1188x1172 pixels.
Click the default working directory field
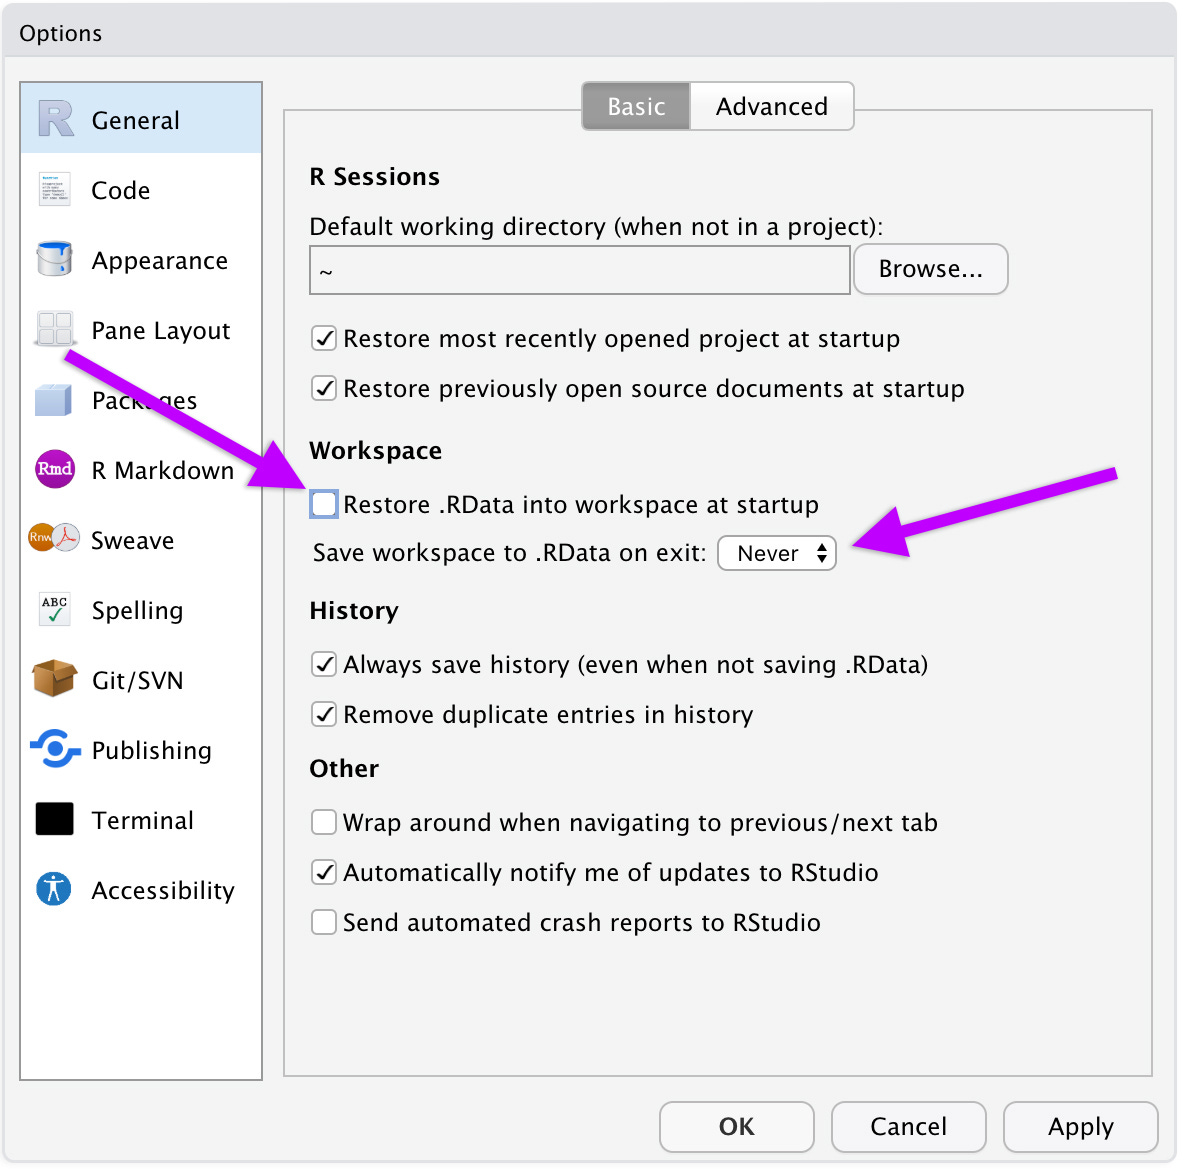click(x=580, y=270)
